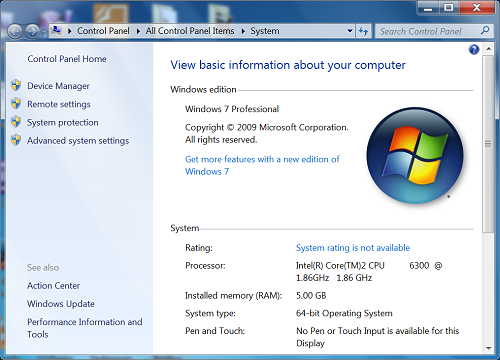
Task: Click shield icon beside Advanced system settings
Action: (x=16, y=140)
